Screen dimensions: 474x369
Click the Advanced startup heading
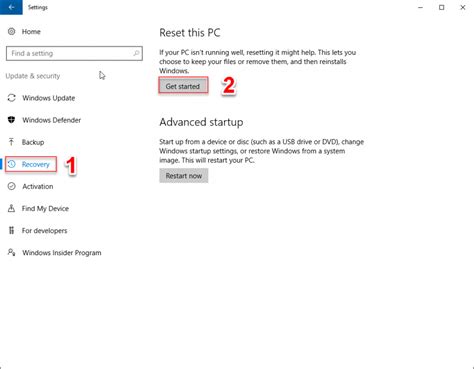[x=201, y=122]
